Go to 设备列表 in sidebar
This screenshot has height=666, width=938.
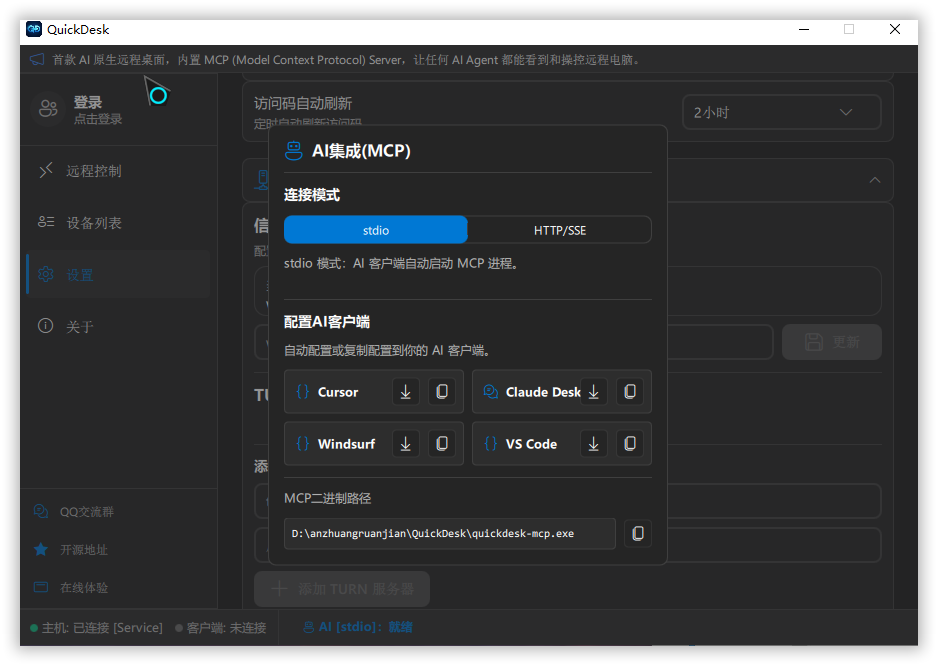click(x=93, y=223)
